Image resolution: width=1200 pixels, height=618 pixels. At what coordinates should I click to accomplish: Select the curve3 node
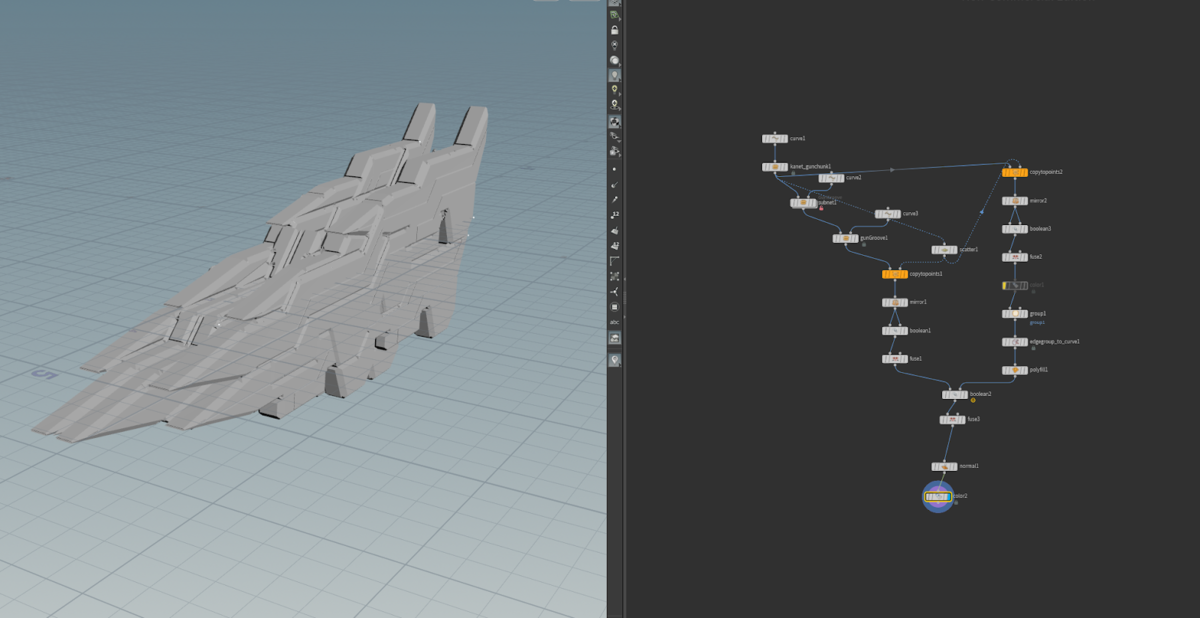887,214
